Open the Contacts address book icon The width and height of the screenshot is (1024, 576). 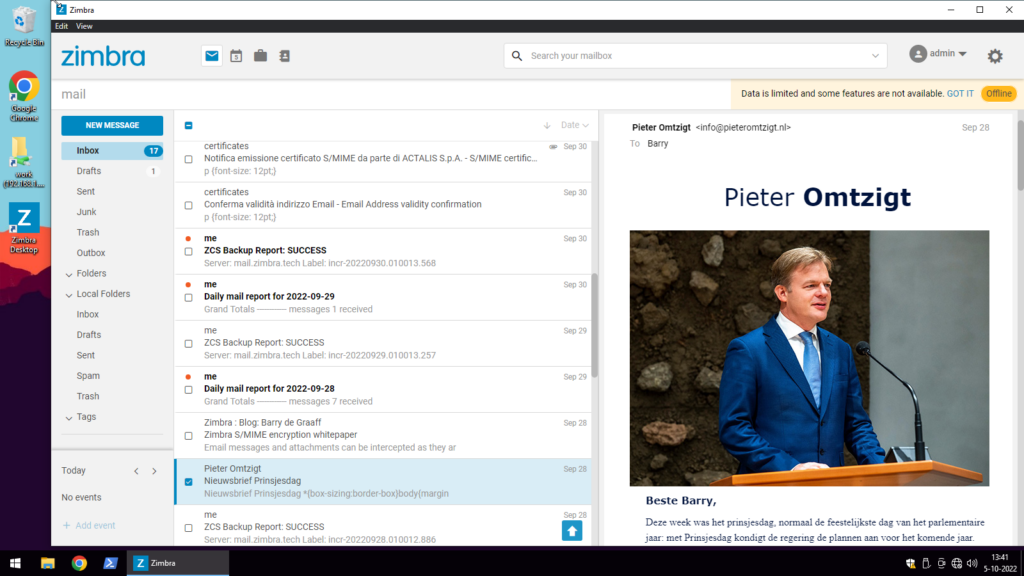(284, 55)
